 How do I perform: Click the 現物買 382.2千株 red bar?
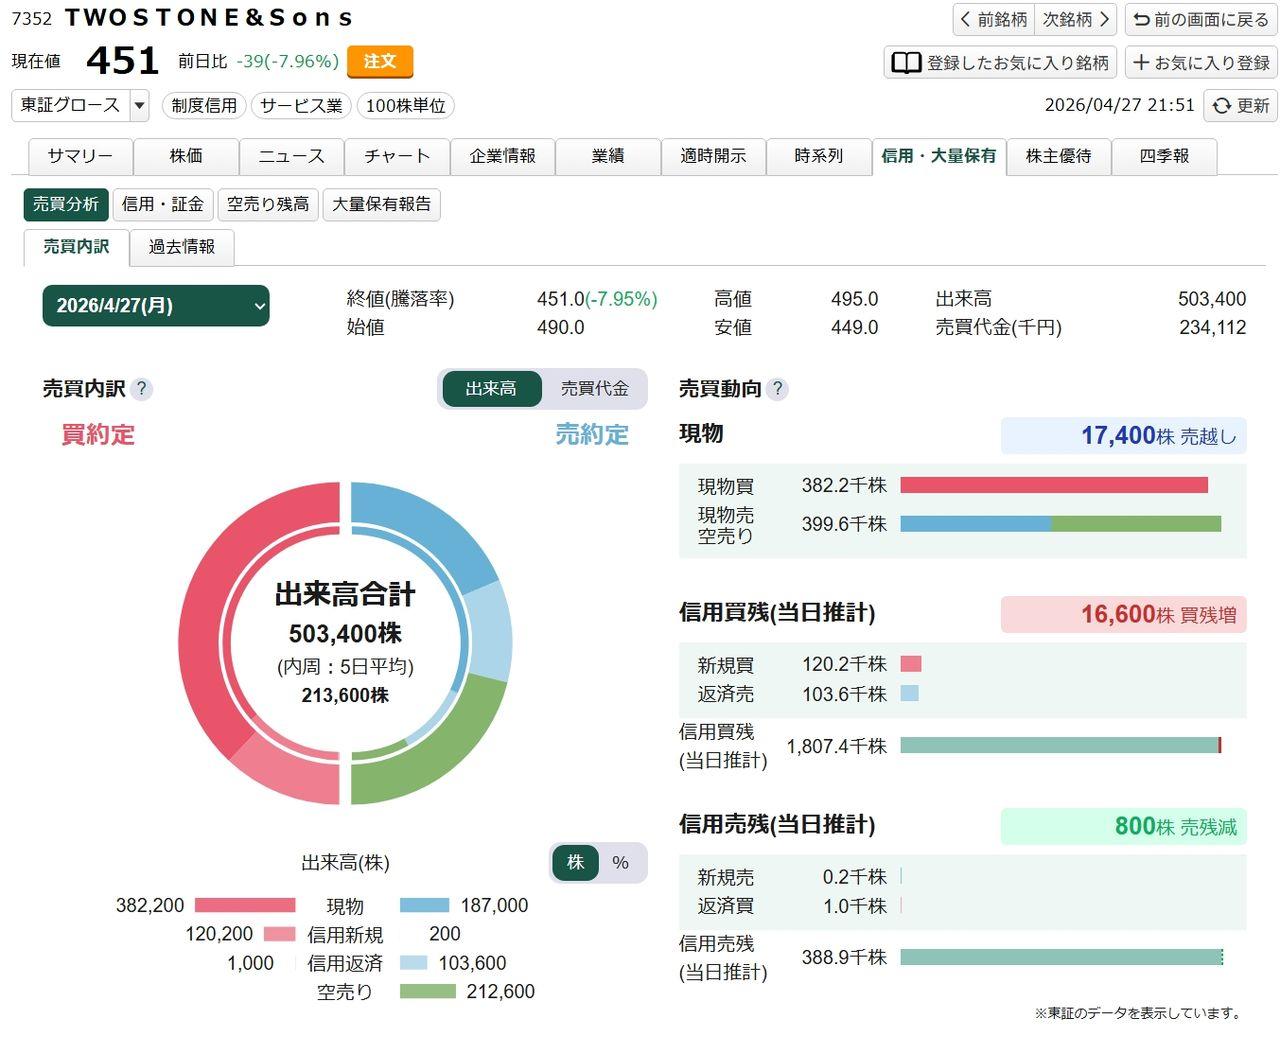pyautogui.click(x=1054, y=485)
